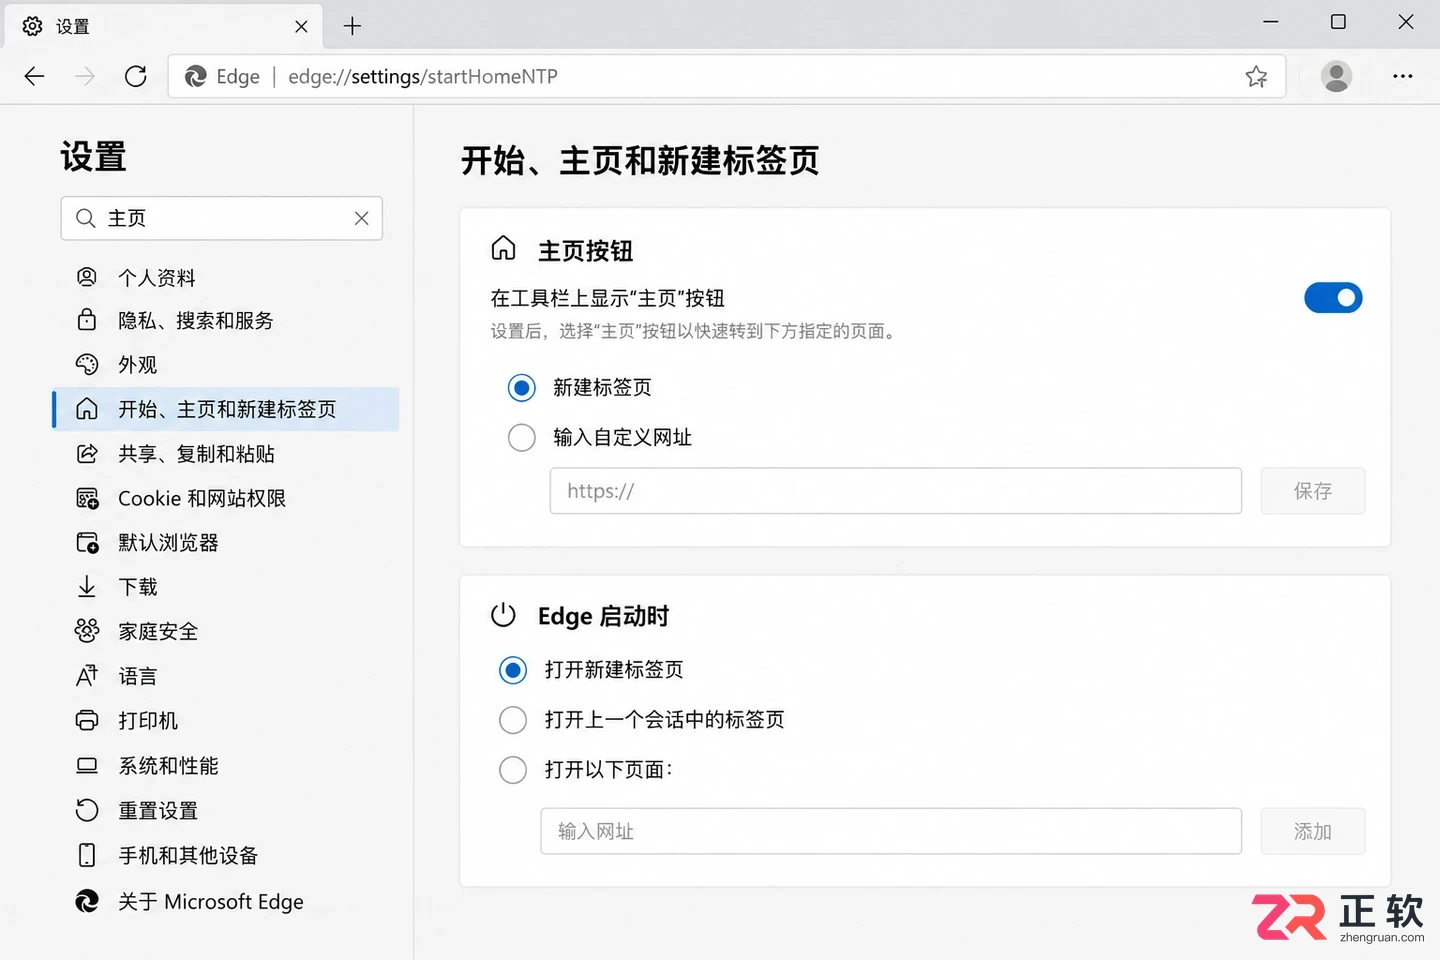
Task: Toggle the 在工具栏上显示"主页"按钮 switch
Action: point(1333,298)
